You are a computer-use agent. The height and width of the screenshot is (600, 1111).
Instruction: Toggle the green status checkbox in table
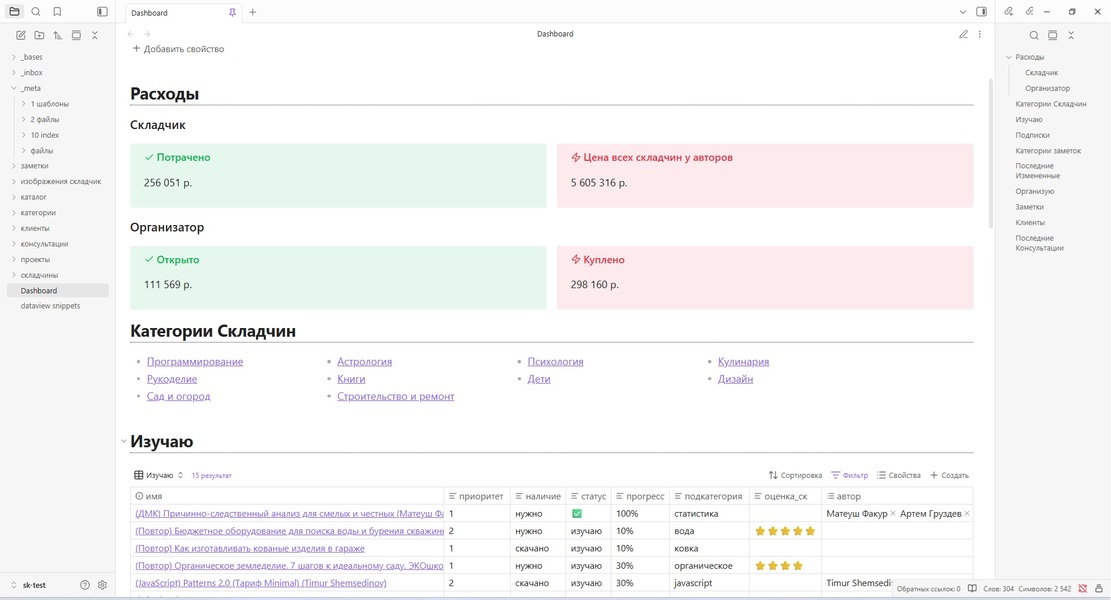(577, 514)
